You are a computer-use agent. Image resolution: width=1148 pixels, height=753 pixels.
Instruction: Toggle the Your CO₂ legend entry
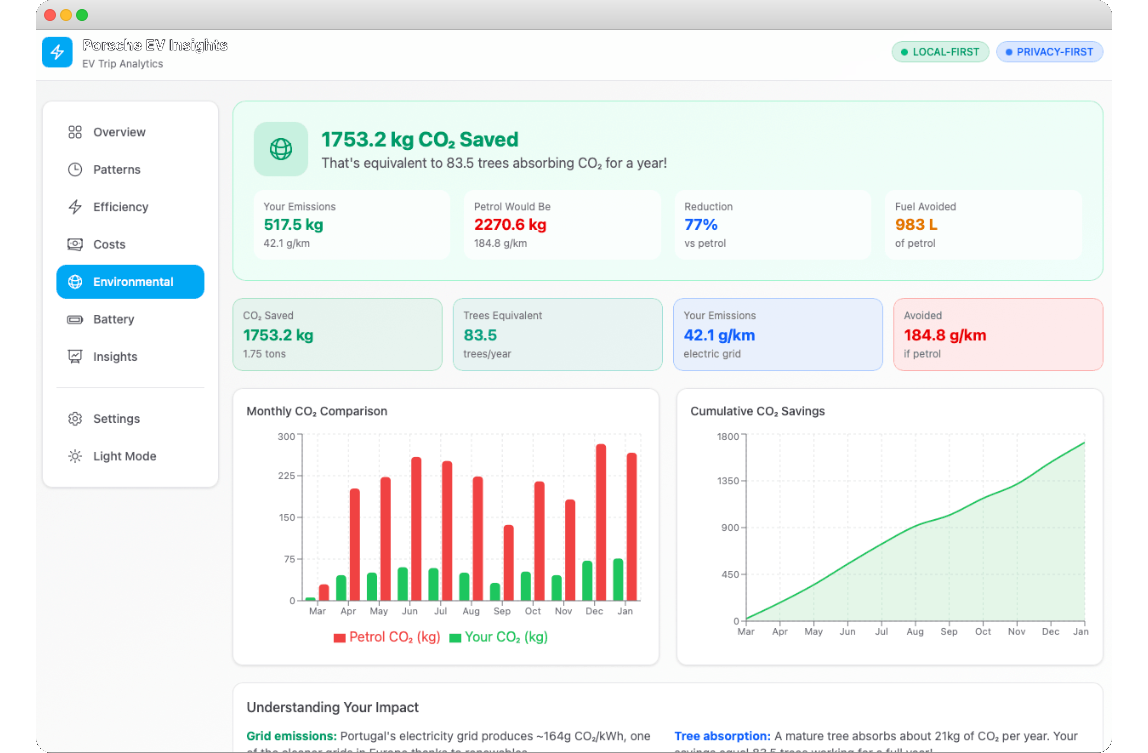(x=503, y=636)
